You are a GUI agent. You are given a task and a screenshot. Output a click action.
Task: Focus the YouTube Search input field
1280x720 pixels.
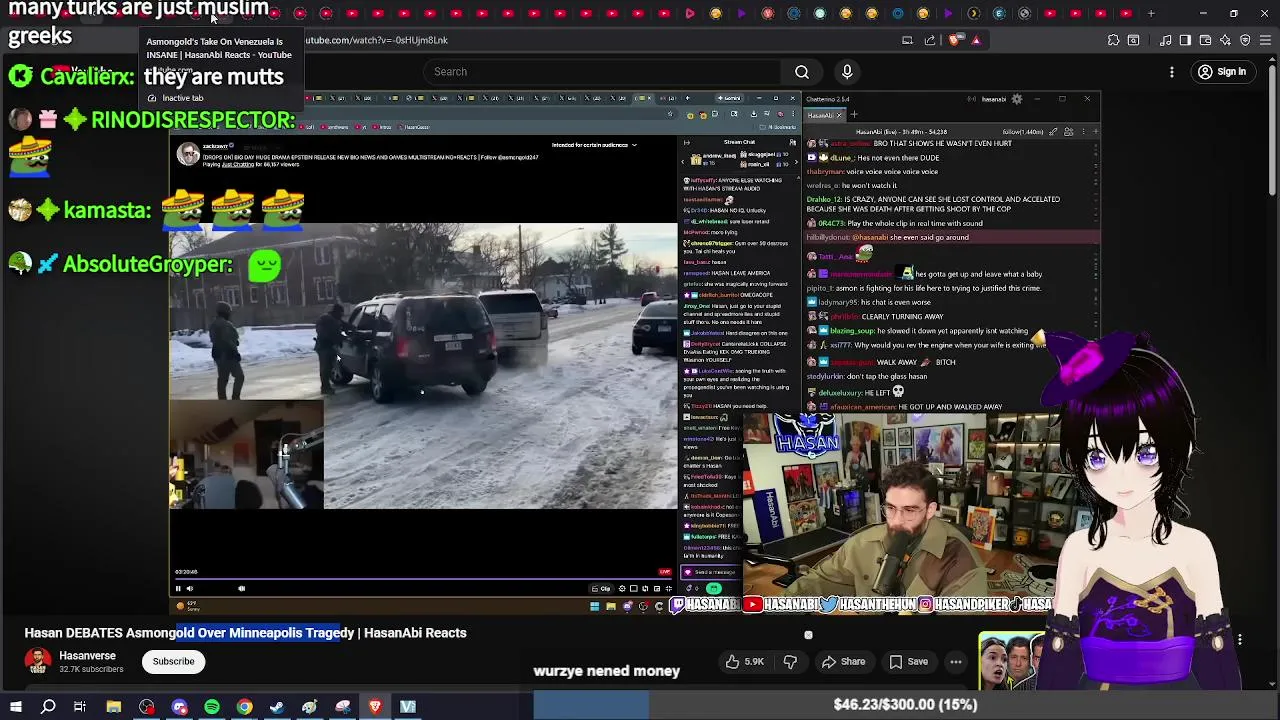click(600, 72)
